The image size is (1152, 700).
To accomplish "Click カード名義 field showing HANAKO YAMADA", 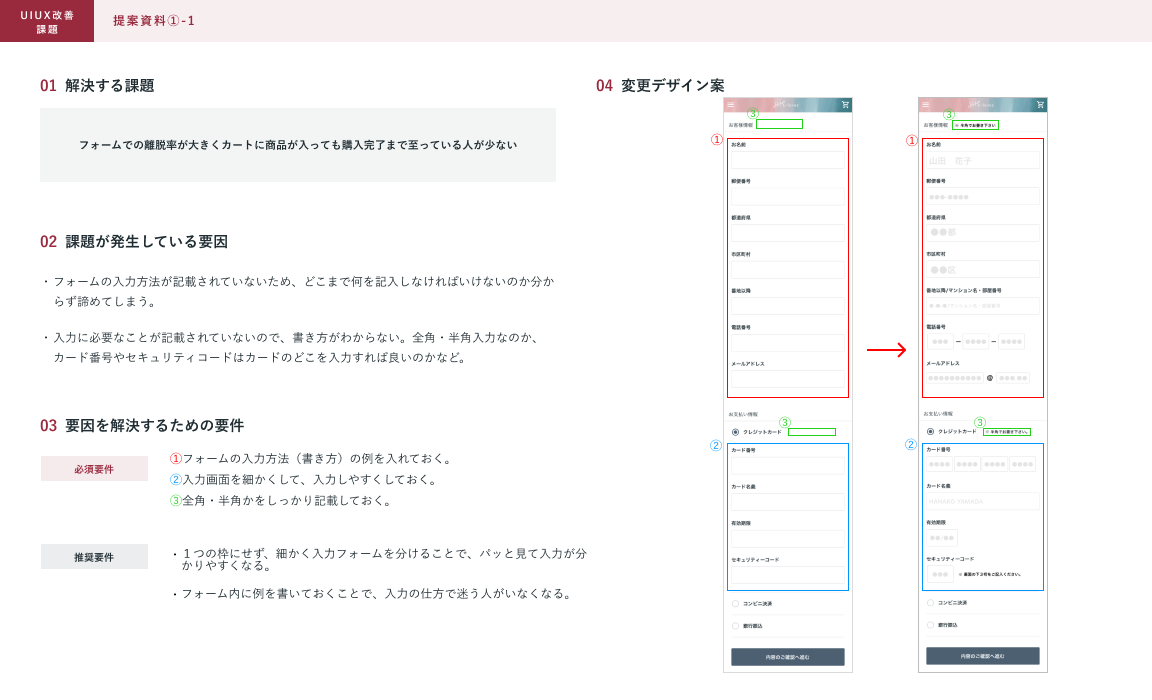I will [982, 501].
